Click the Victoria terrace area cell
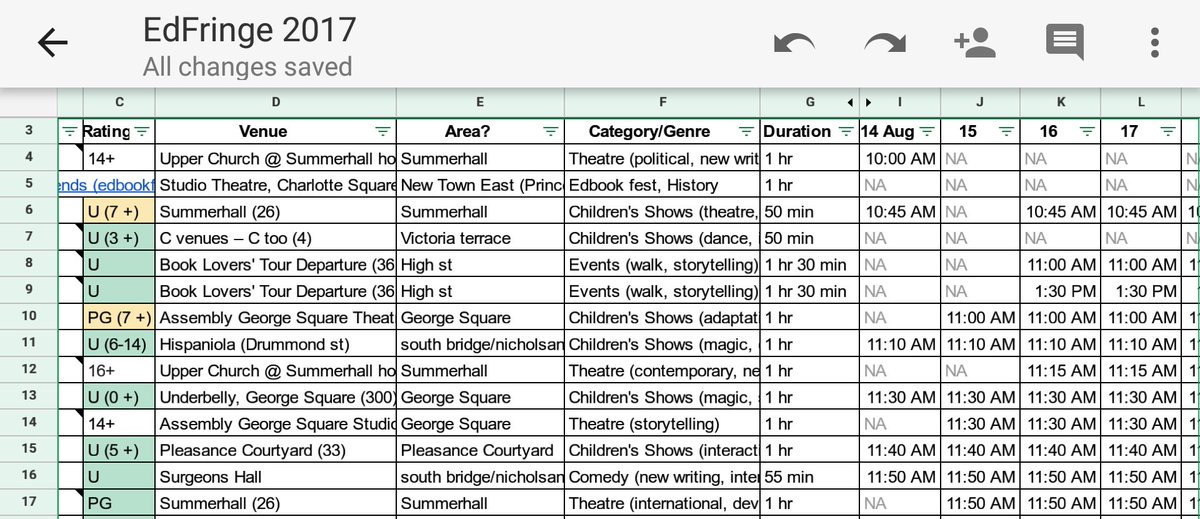The width and height of the screenshot is (1200, 519). [480, 238]
